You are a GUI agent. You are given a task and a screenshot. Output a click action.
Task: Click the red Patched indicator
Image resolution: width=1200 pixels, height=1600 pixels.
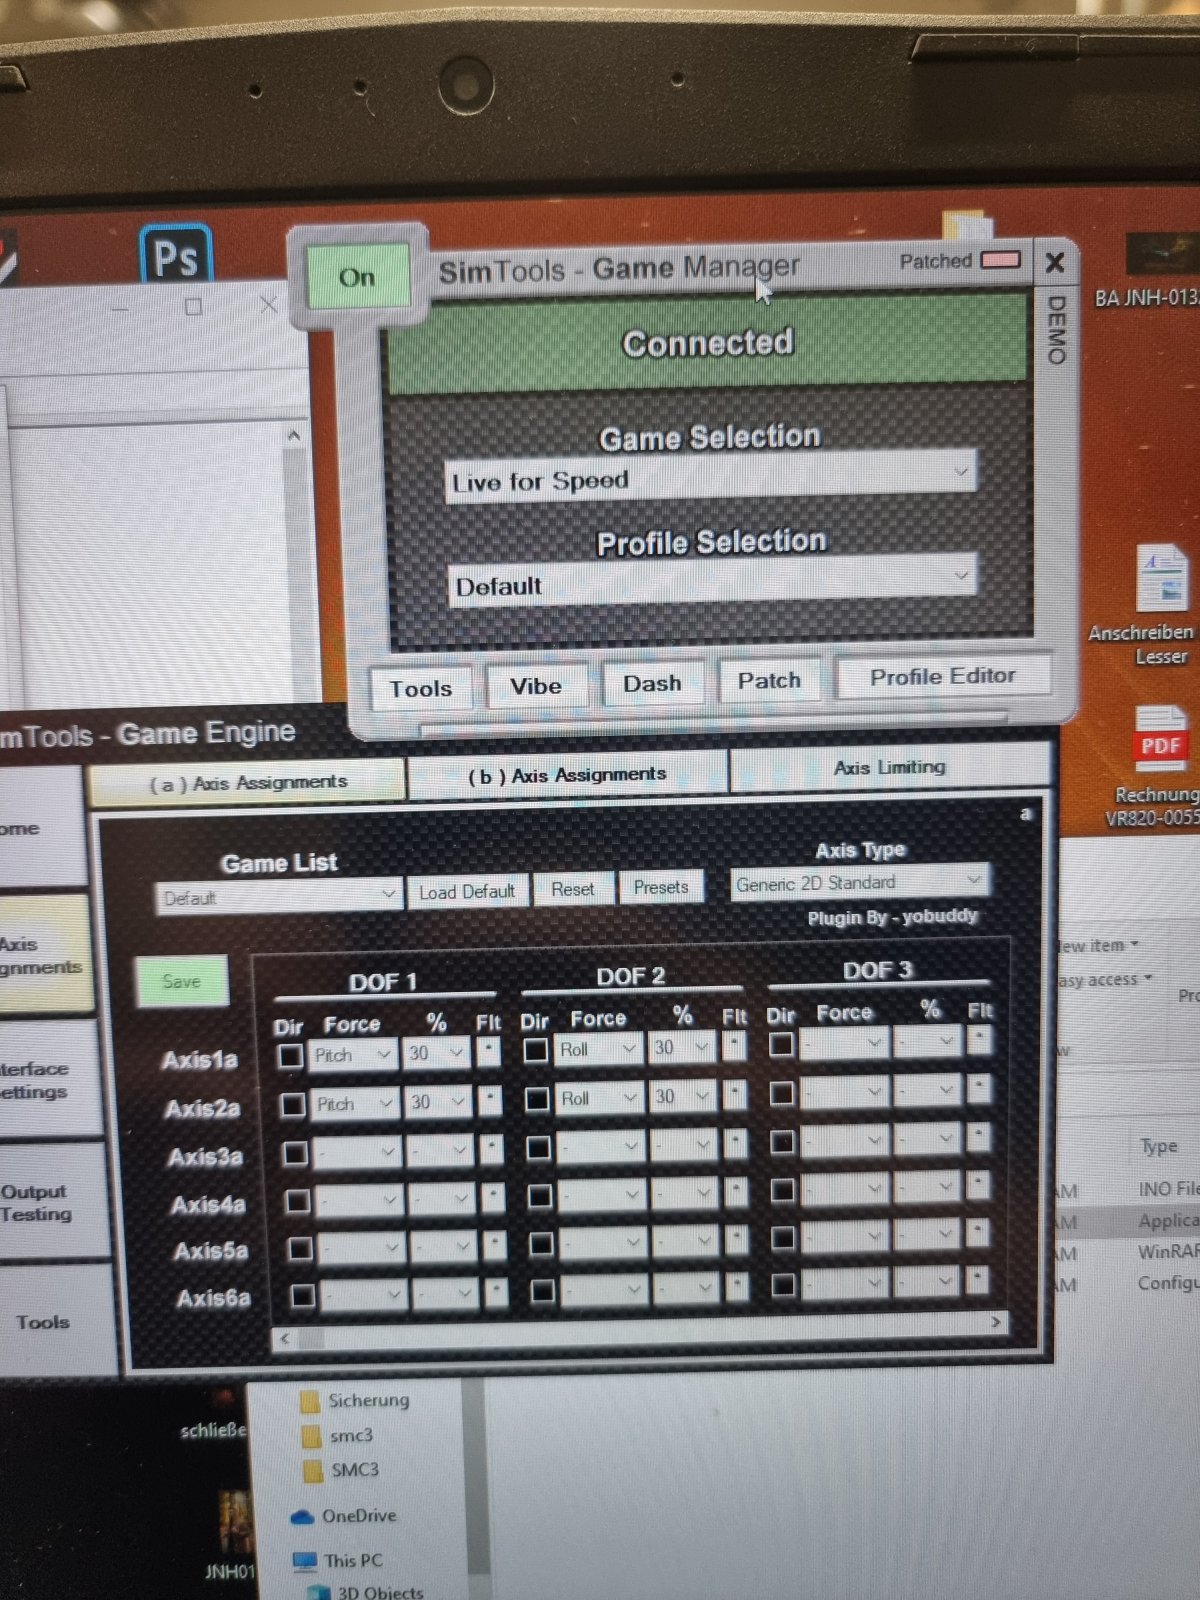click(x=1000, y=260)
